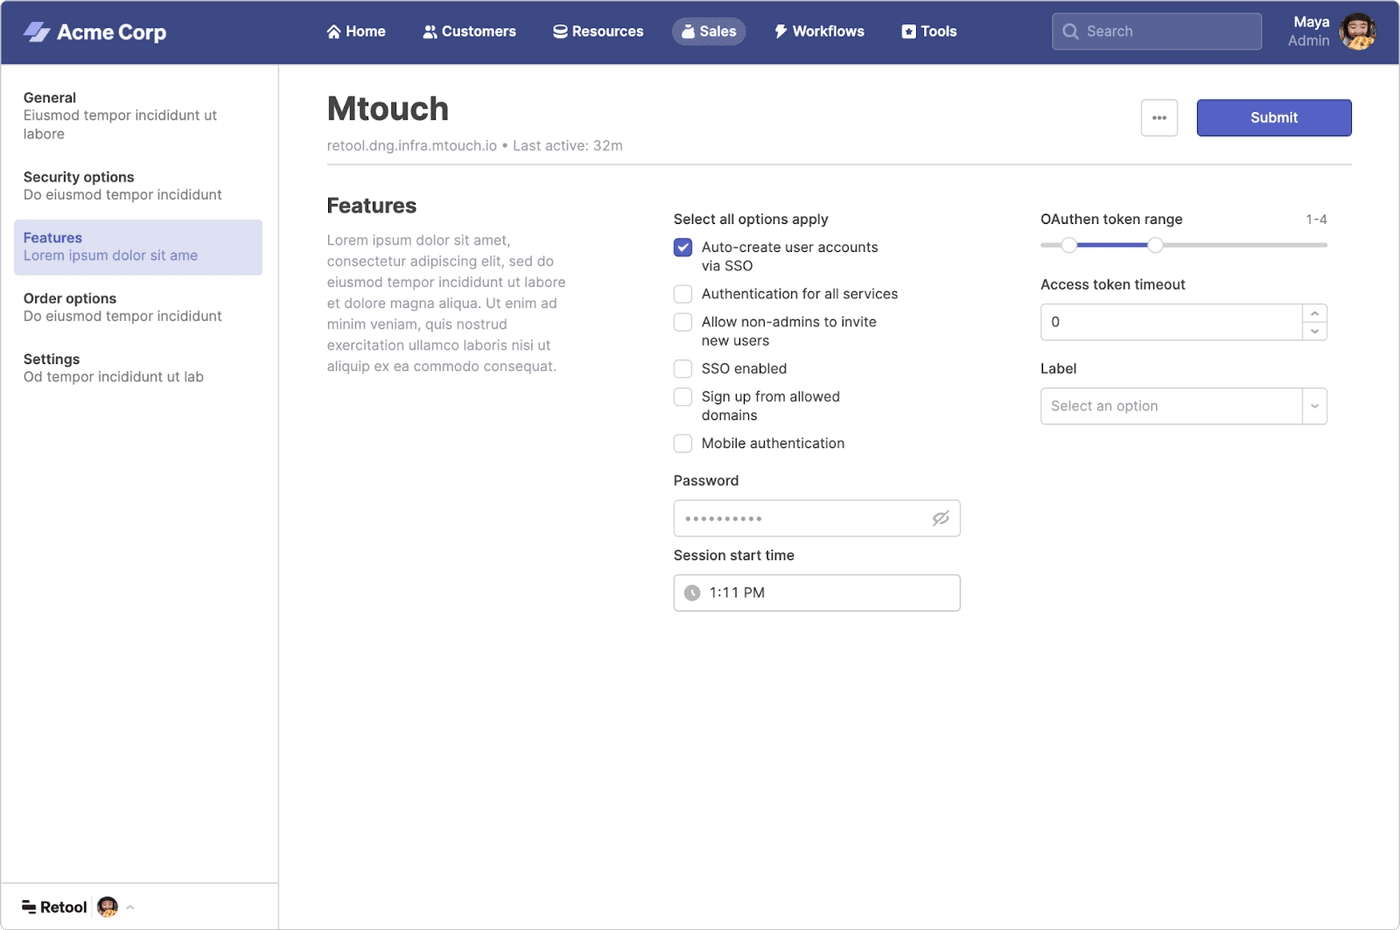
Task: Uncheck Auto-create user accounts via SSO
Action: coord(682,247)
